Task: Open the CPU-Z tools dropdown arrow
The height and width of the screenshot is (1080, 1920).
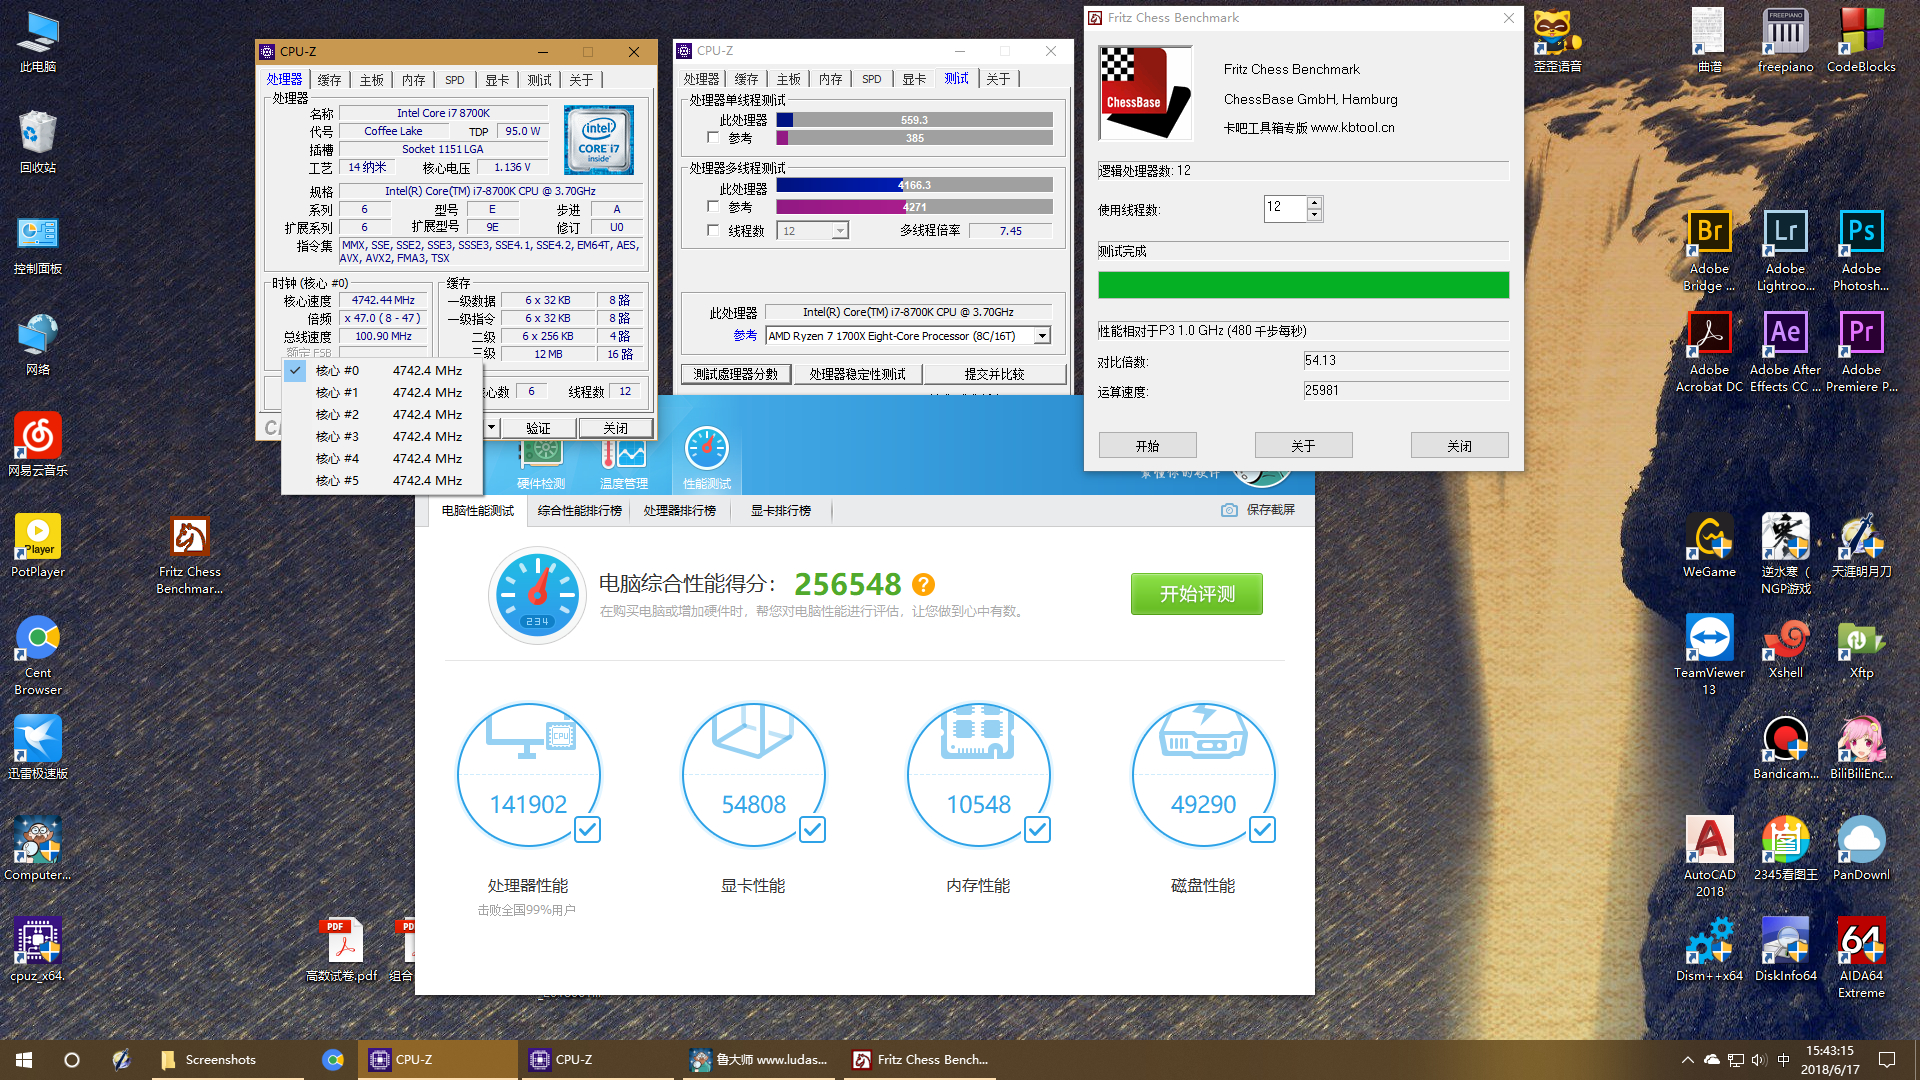Action: click(x=491, y=428)
